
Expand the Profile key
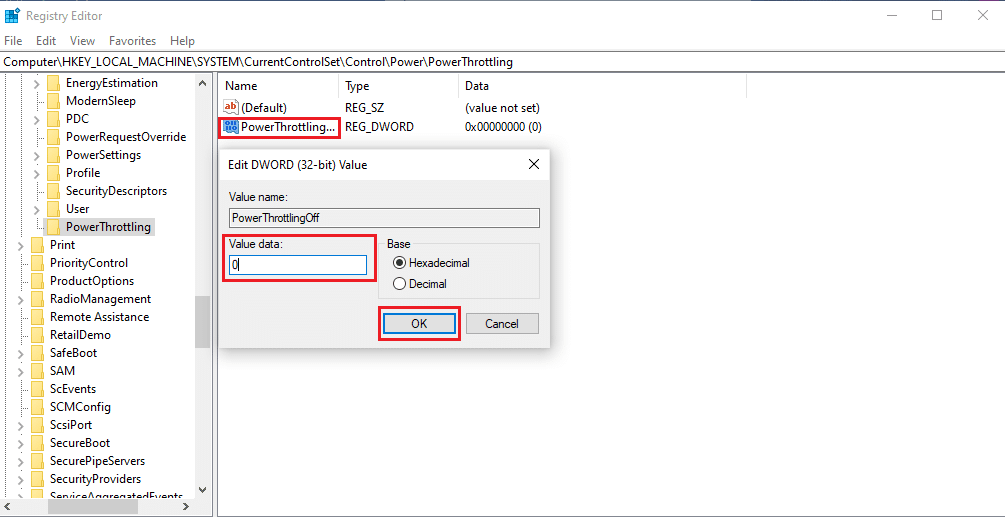[36, 173]
